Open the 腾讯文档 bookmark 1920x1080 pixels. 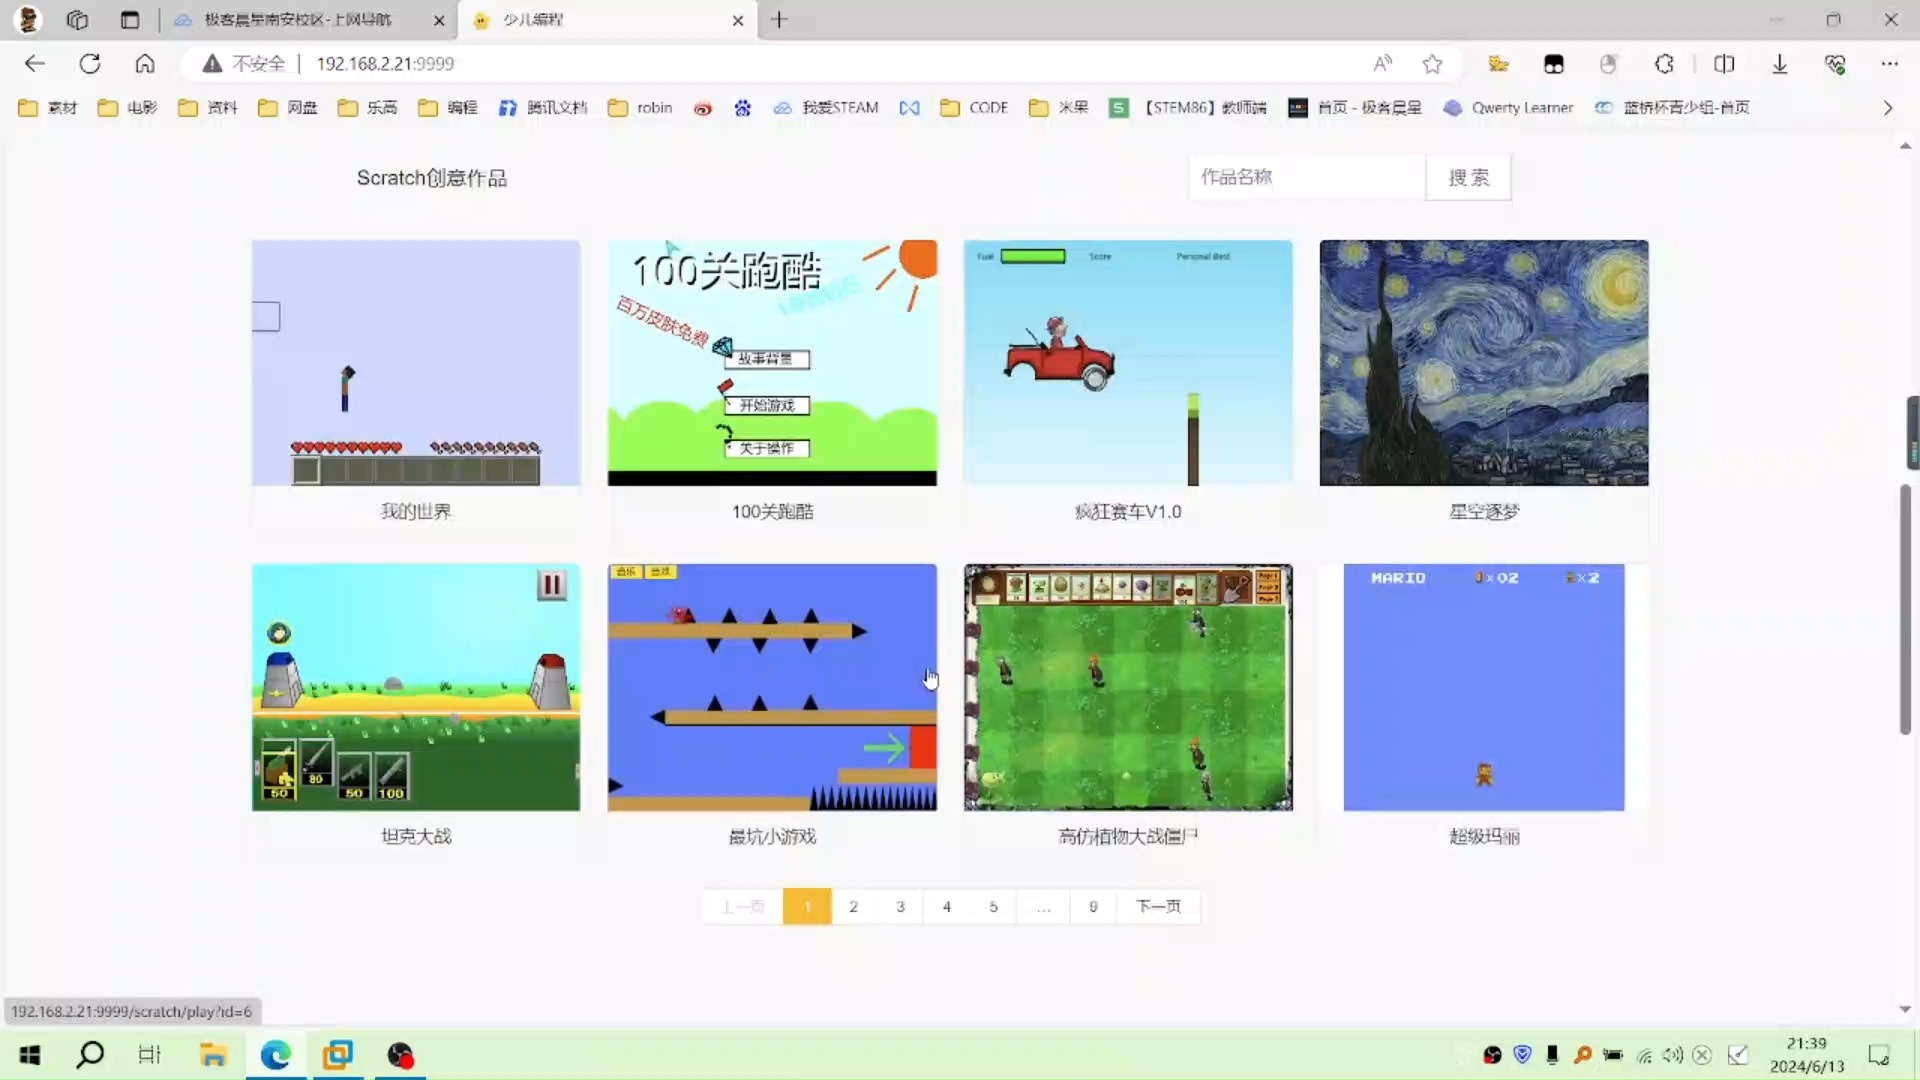(x=543, y=108)
